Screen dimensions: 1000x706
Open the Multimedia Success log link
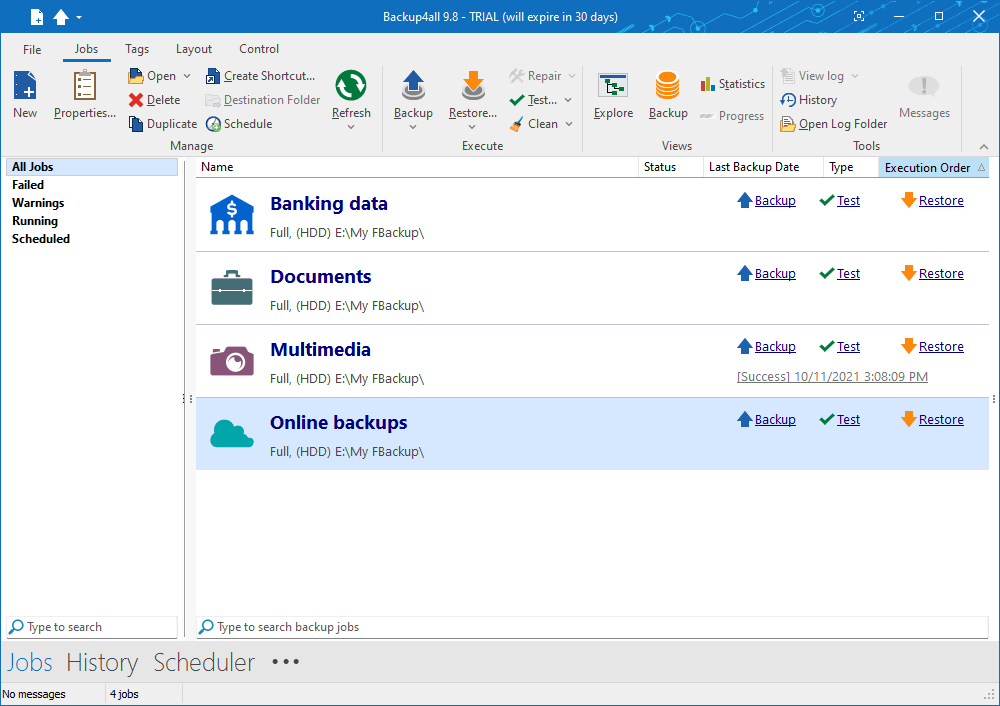832,376
